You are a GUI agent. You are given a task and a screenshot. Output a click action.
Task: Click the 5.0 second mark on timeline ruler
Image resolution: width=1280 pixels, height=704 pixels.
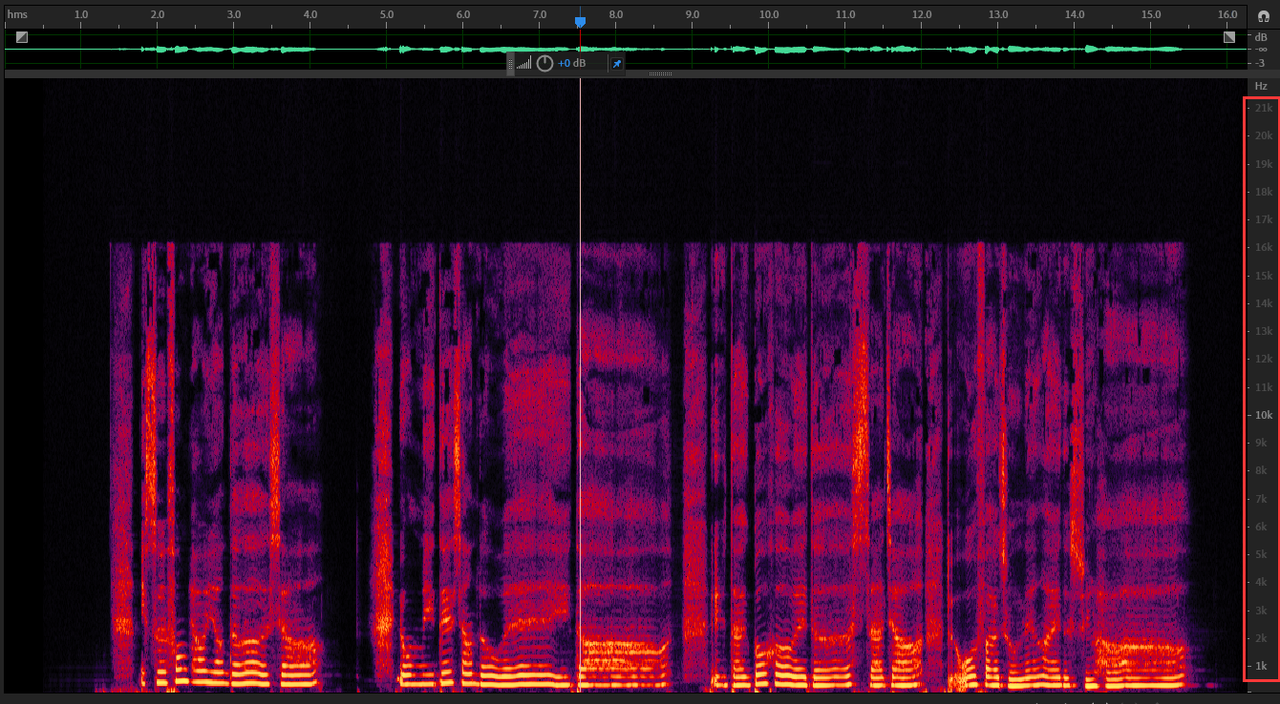[x=388, y=15]
